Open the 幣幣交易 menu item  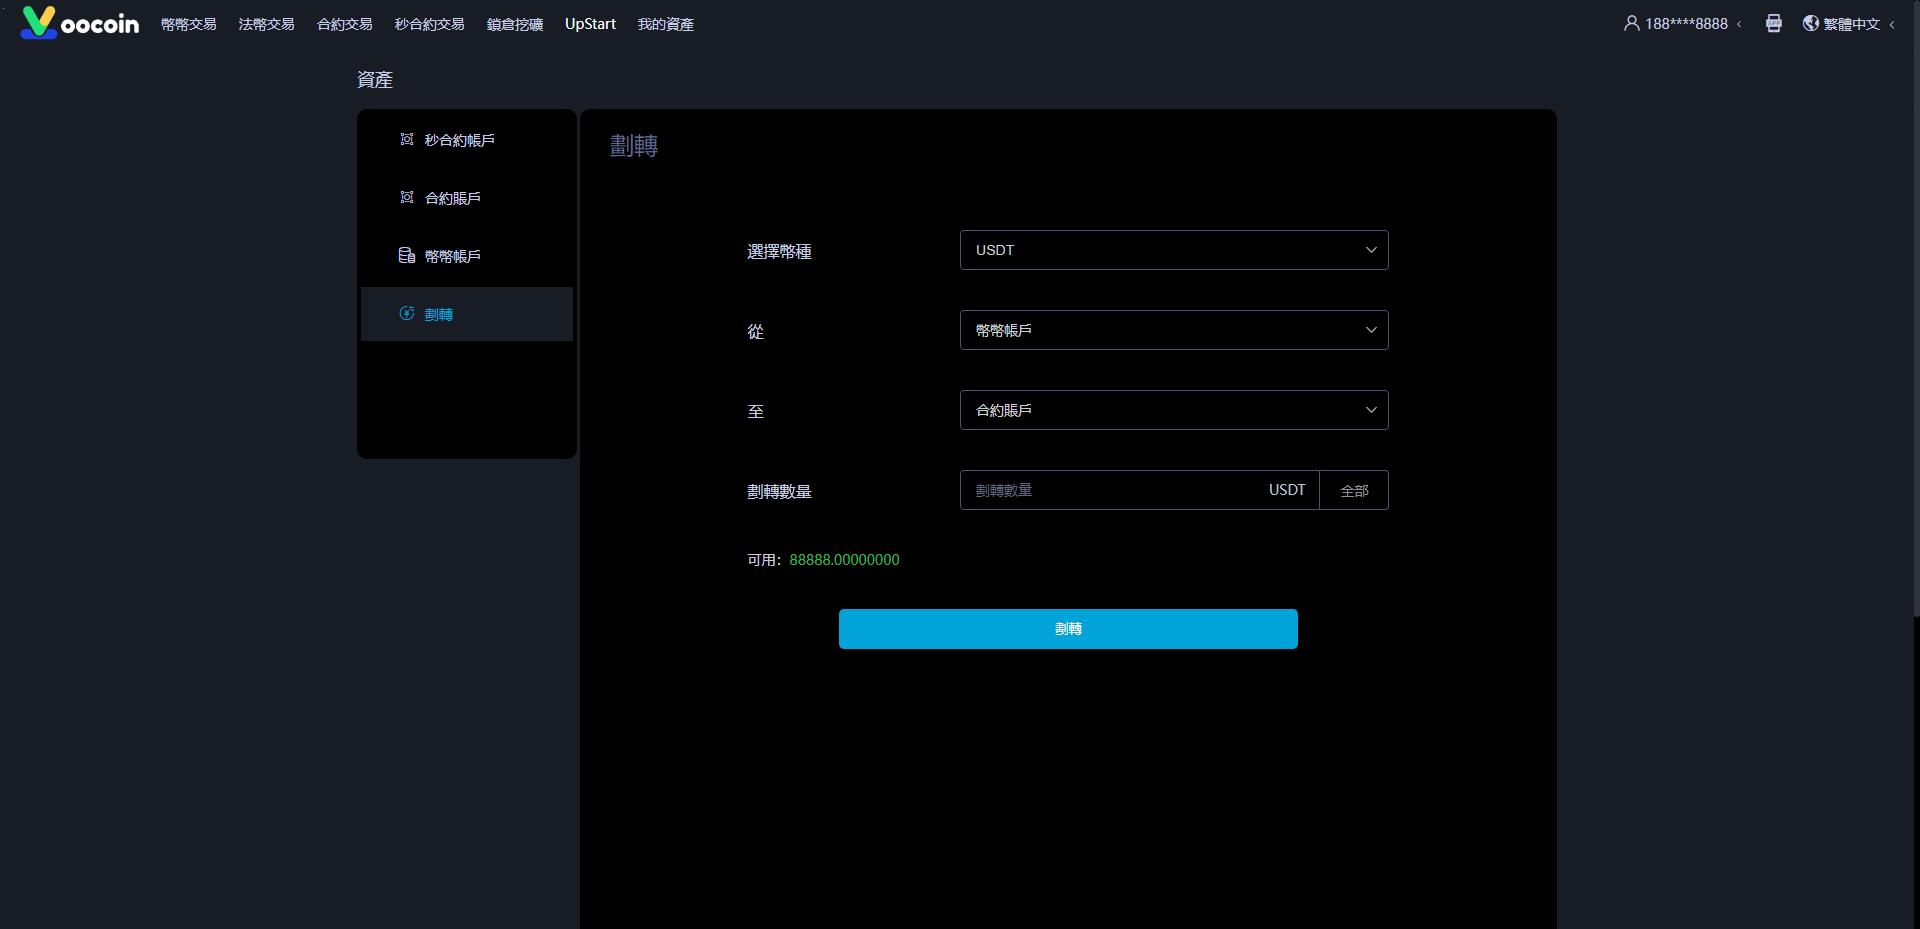pyautogui.click(x=188, y=24)
